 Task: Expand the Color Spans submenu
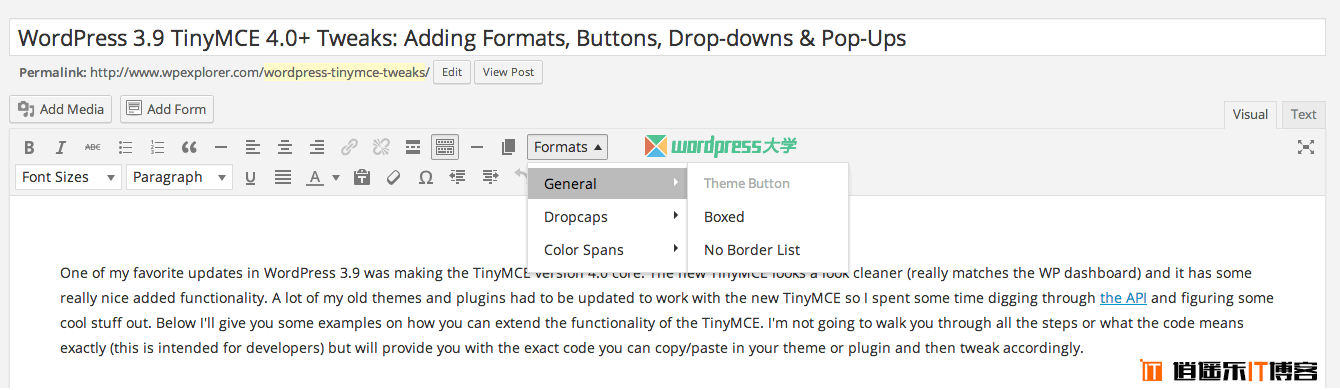tap(607, 250)
